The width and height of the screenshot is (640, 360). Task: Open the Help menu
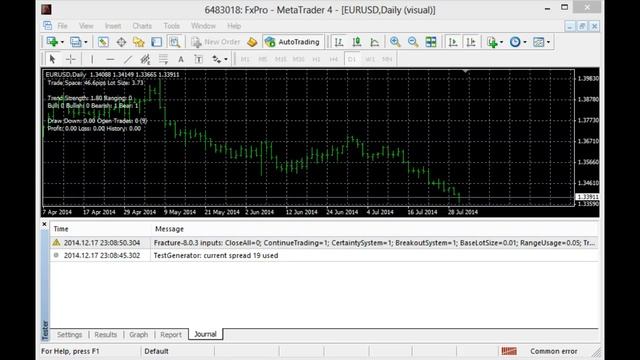pyautogui.click(x=234, y=26)
